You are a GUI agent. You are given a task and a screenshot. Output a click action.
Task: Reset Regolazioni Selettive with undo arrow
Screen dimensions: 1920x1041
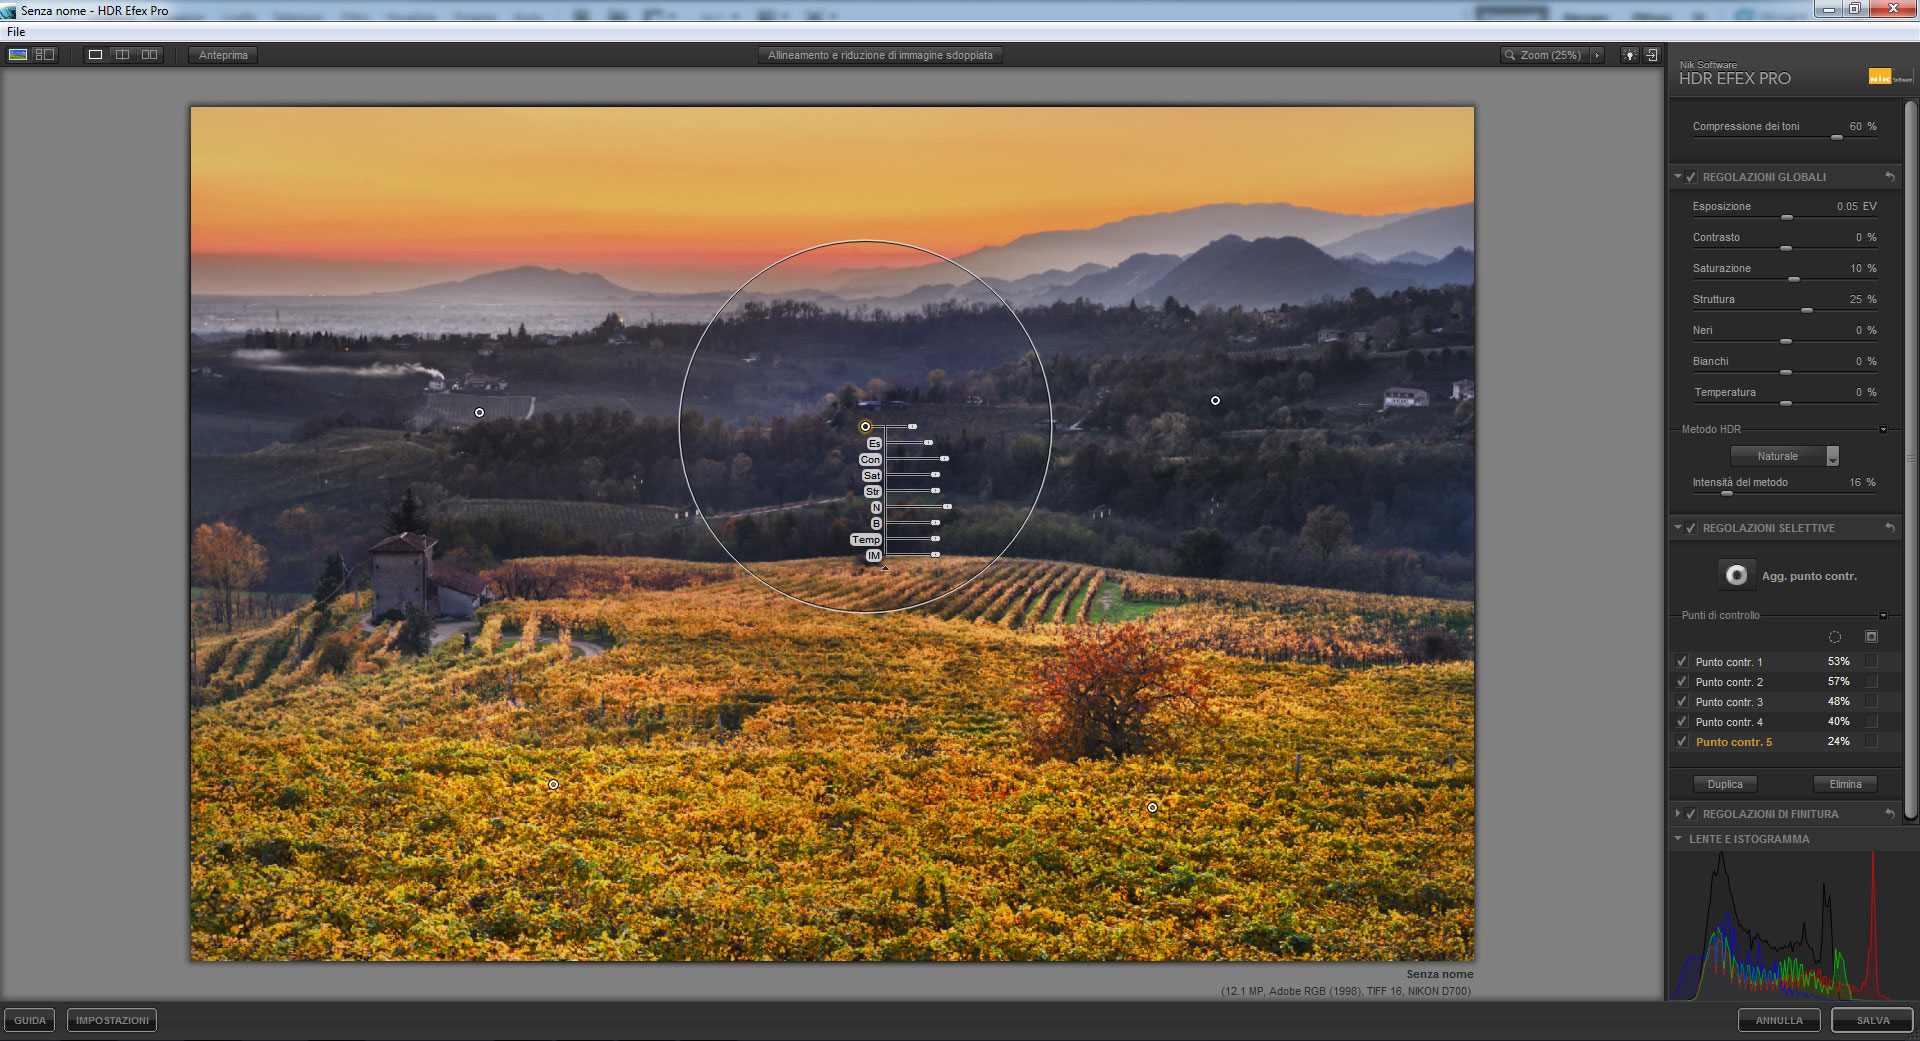pos(1890,528)
